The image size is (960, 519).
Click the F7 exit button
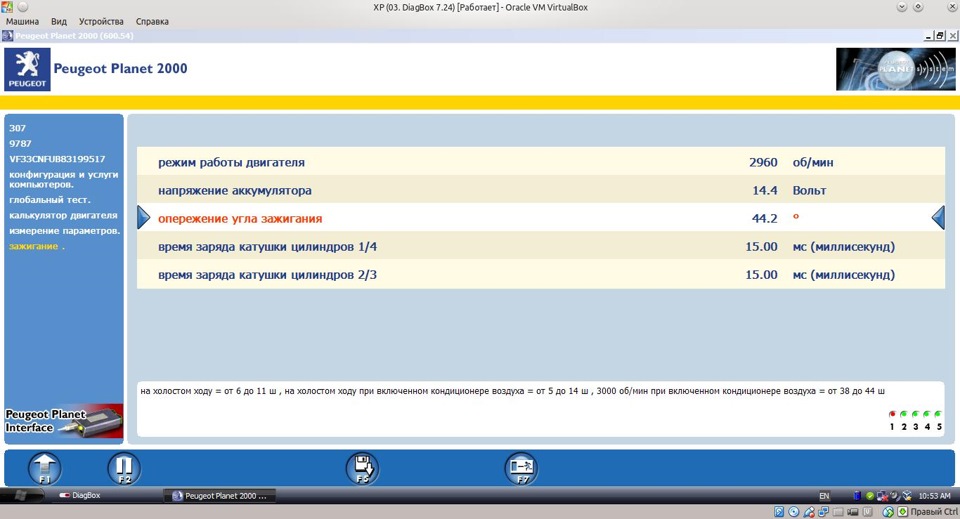[521, 469]
